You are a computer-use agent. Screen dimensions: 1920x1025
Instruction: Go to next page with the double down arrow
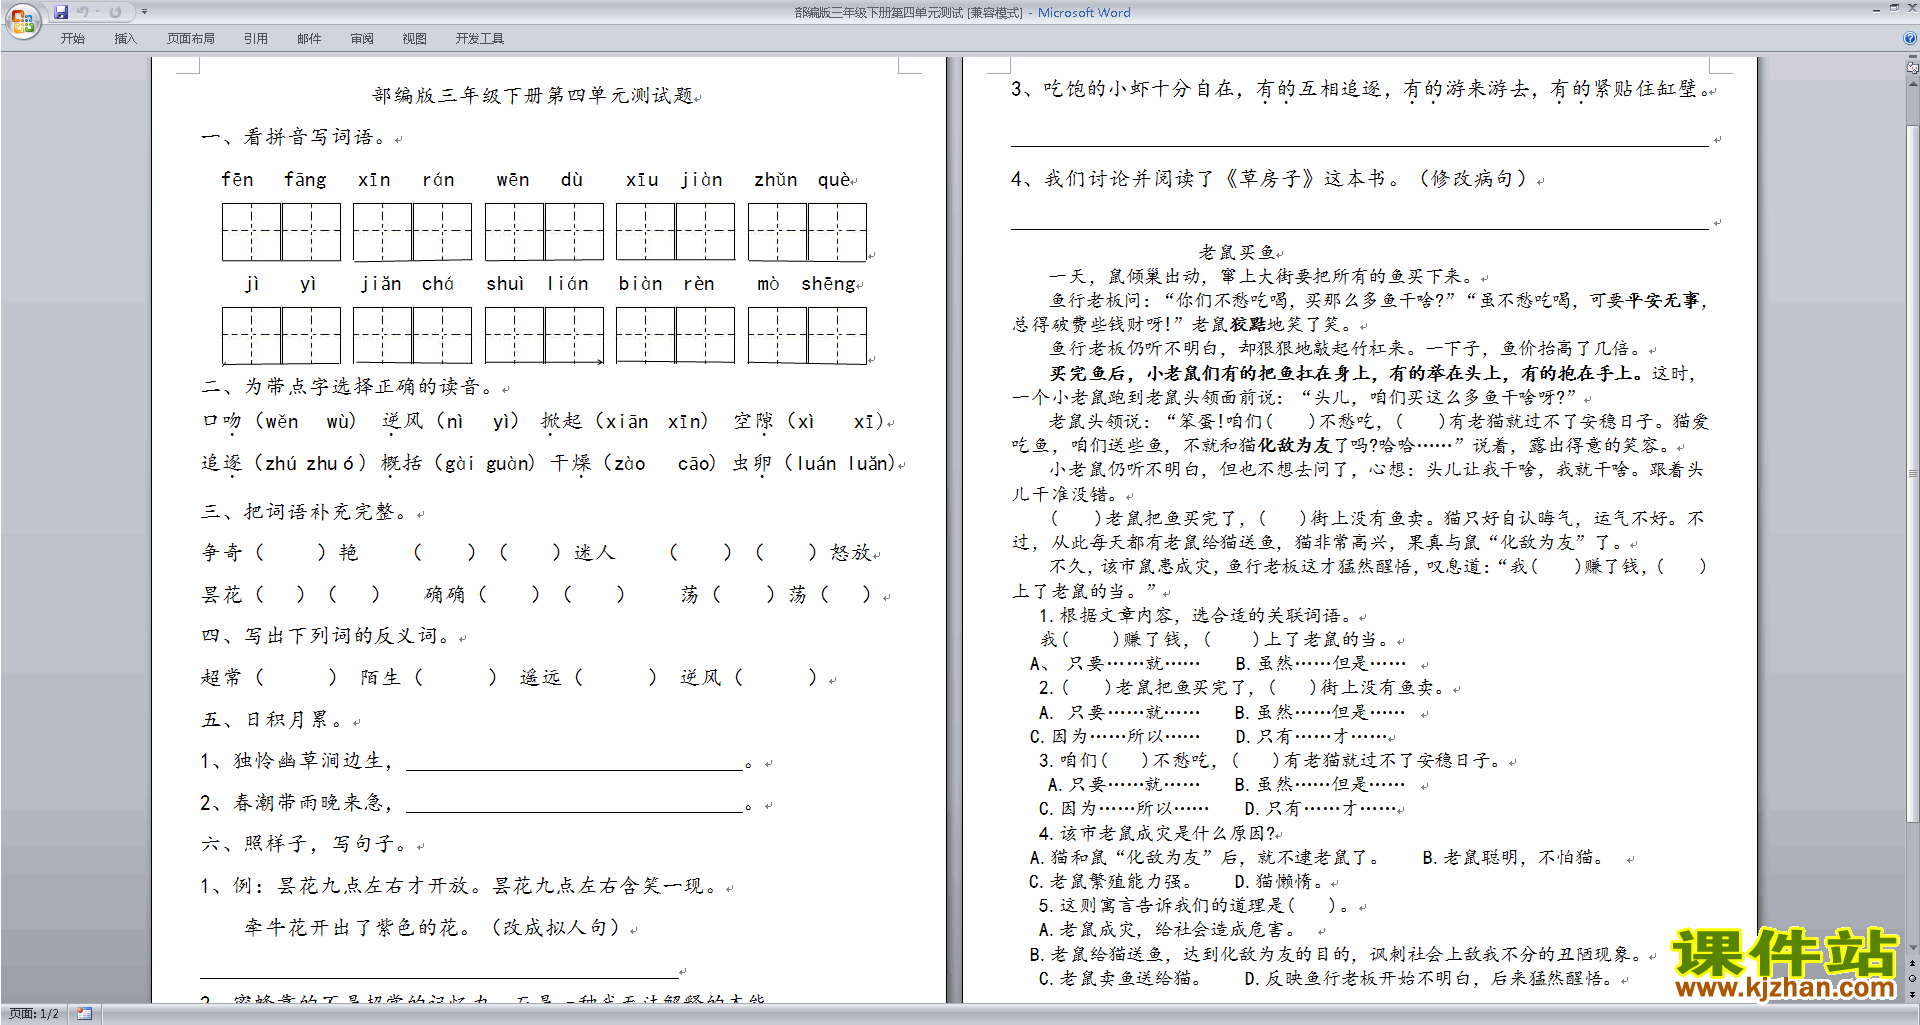(x=1913, y=994)
